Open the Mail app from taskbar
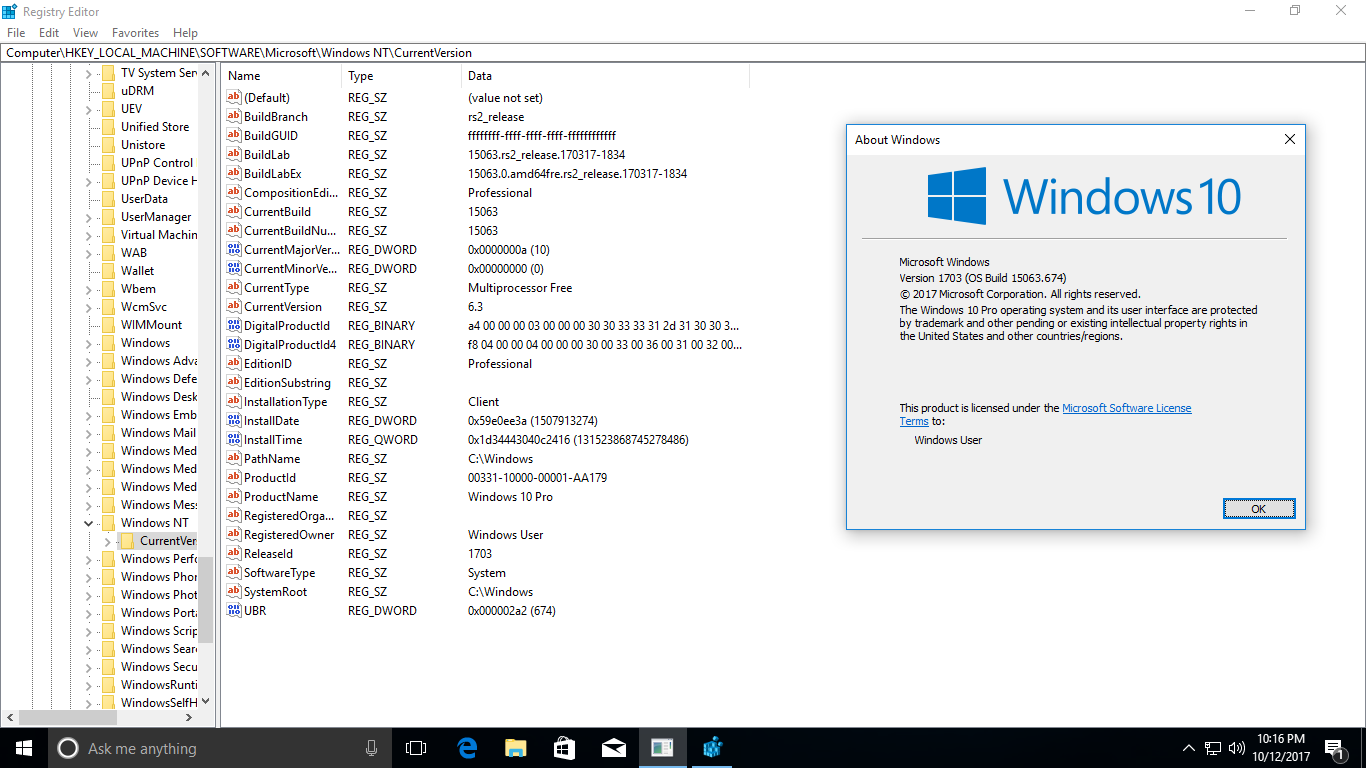This screenshot has width=1366, height=768. [x=613, y=748]
